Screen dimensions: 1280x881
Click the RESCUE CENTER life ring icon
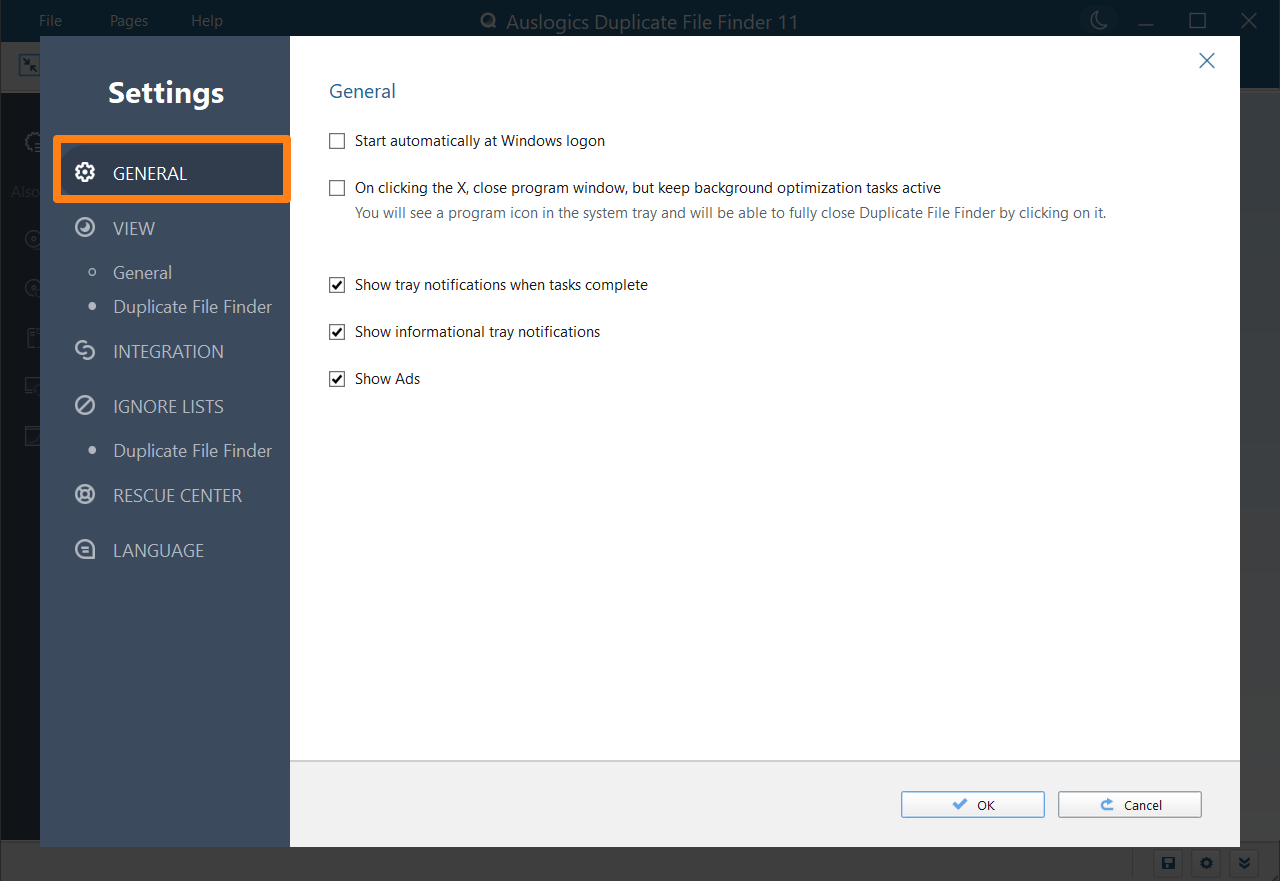(x=85, y=494)
